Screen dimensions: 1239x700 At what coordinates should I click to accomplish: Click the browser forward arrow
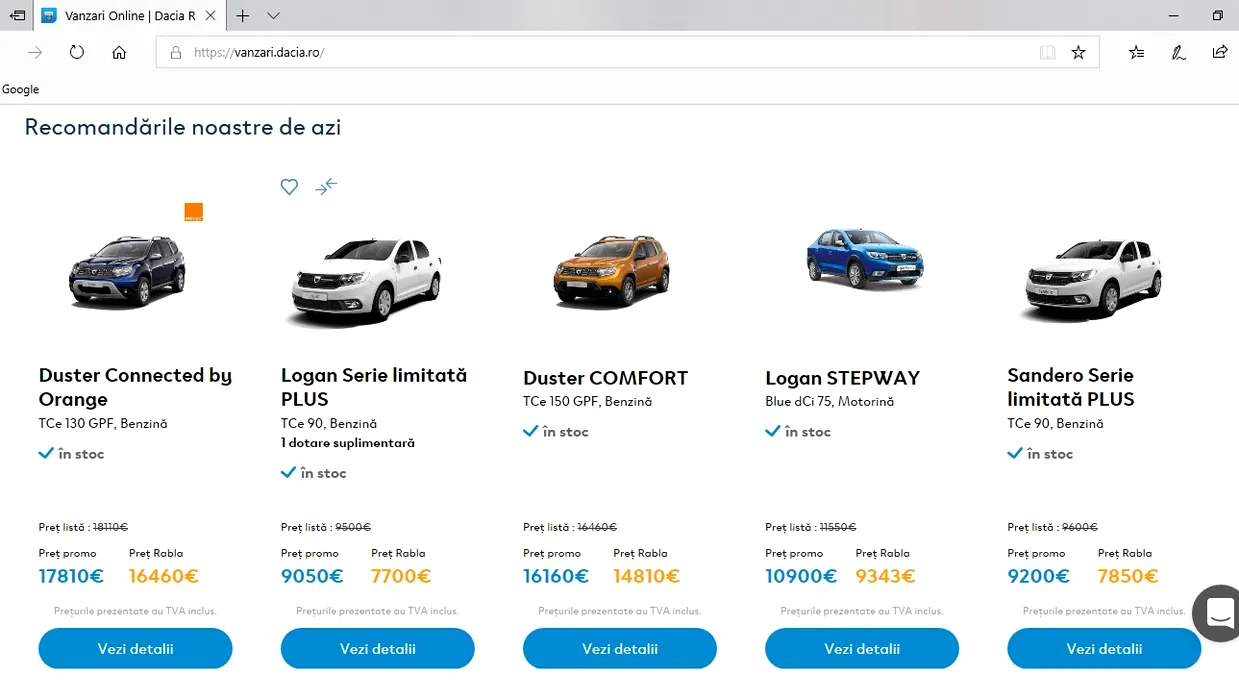click(35, 52)
